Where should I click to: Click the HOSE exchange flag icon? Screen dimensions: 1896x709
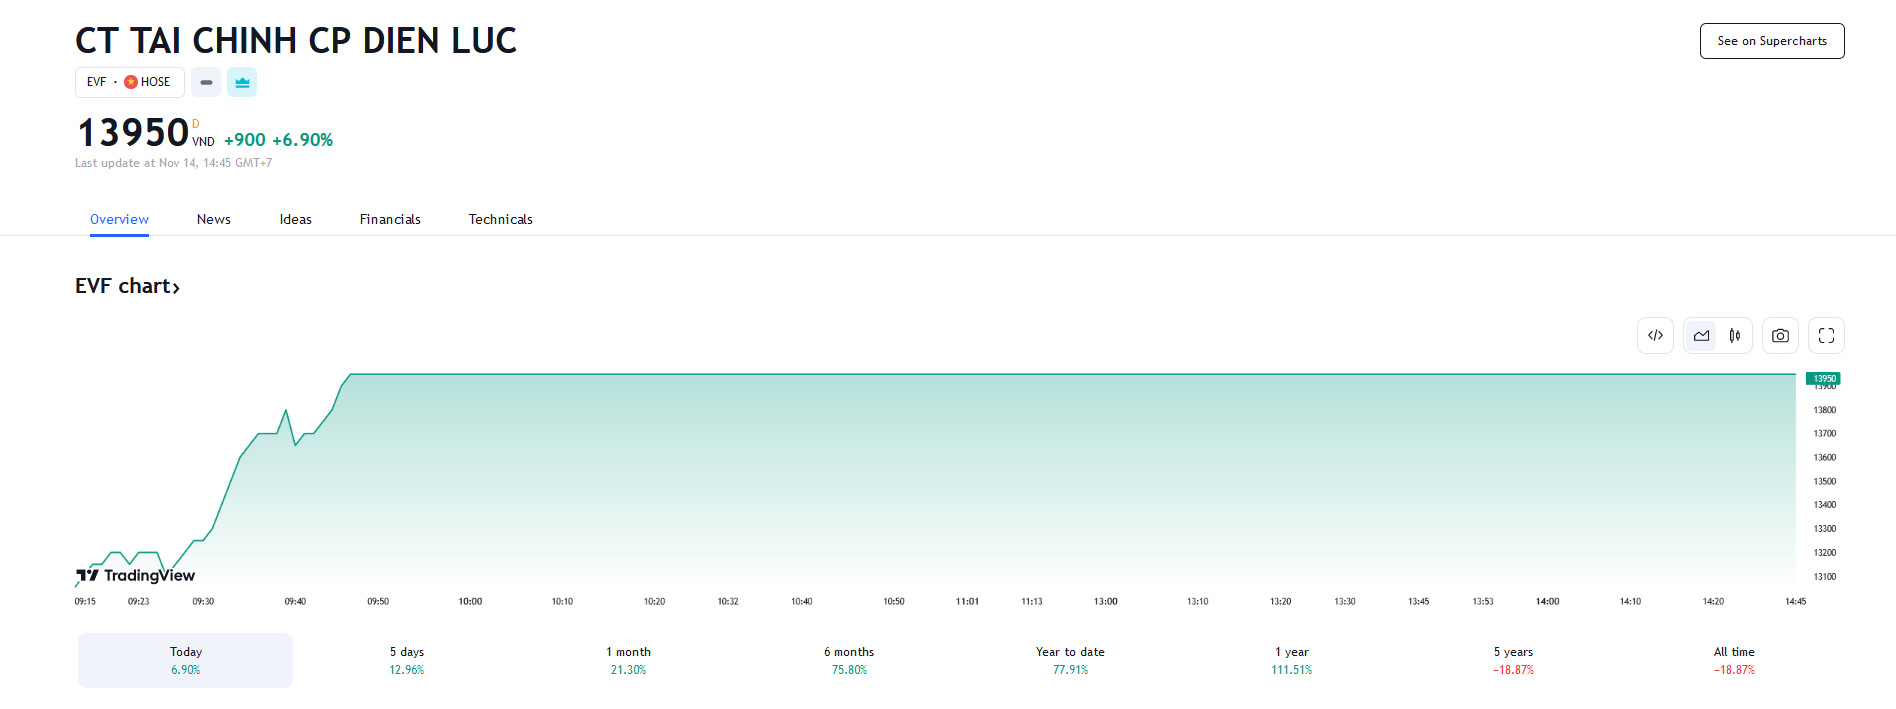pyautogui.click(x=131, y=82)
